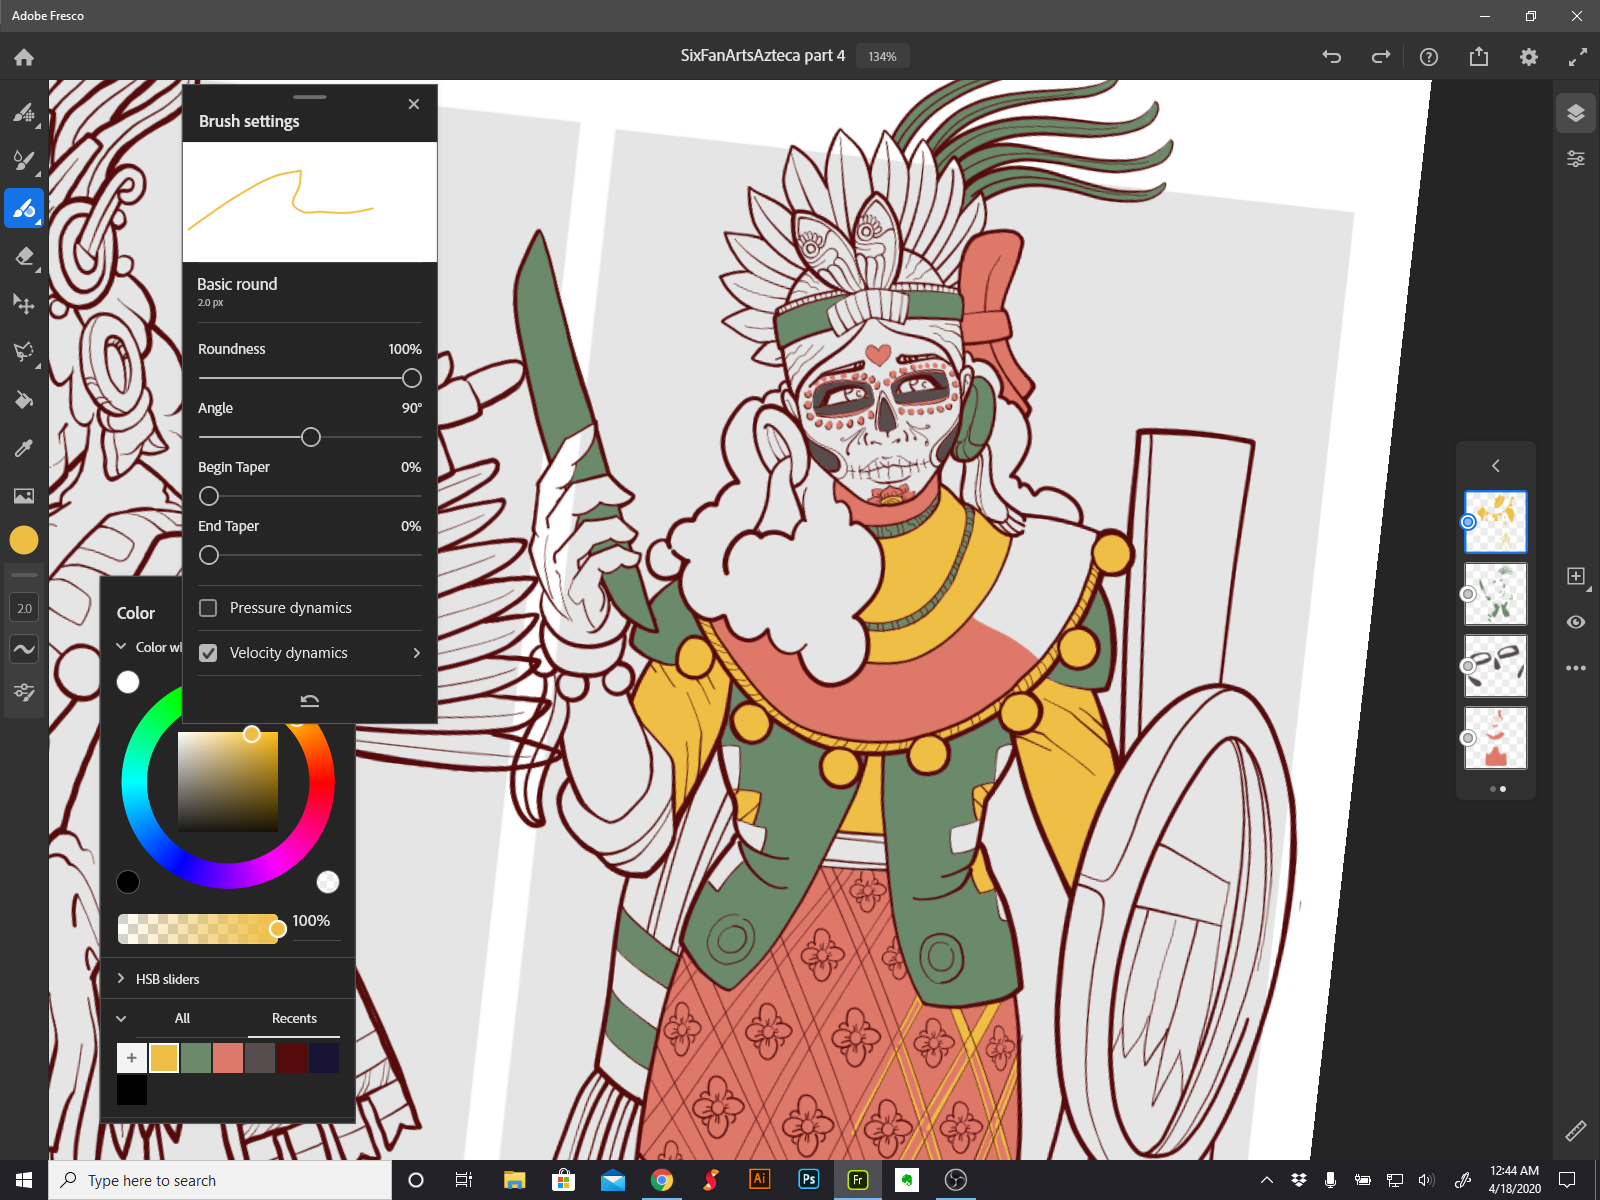Close the Brush settings panel

(x=414, y=104)
